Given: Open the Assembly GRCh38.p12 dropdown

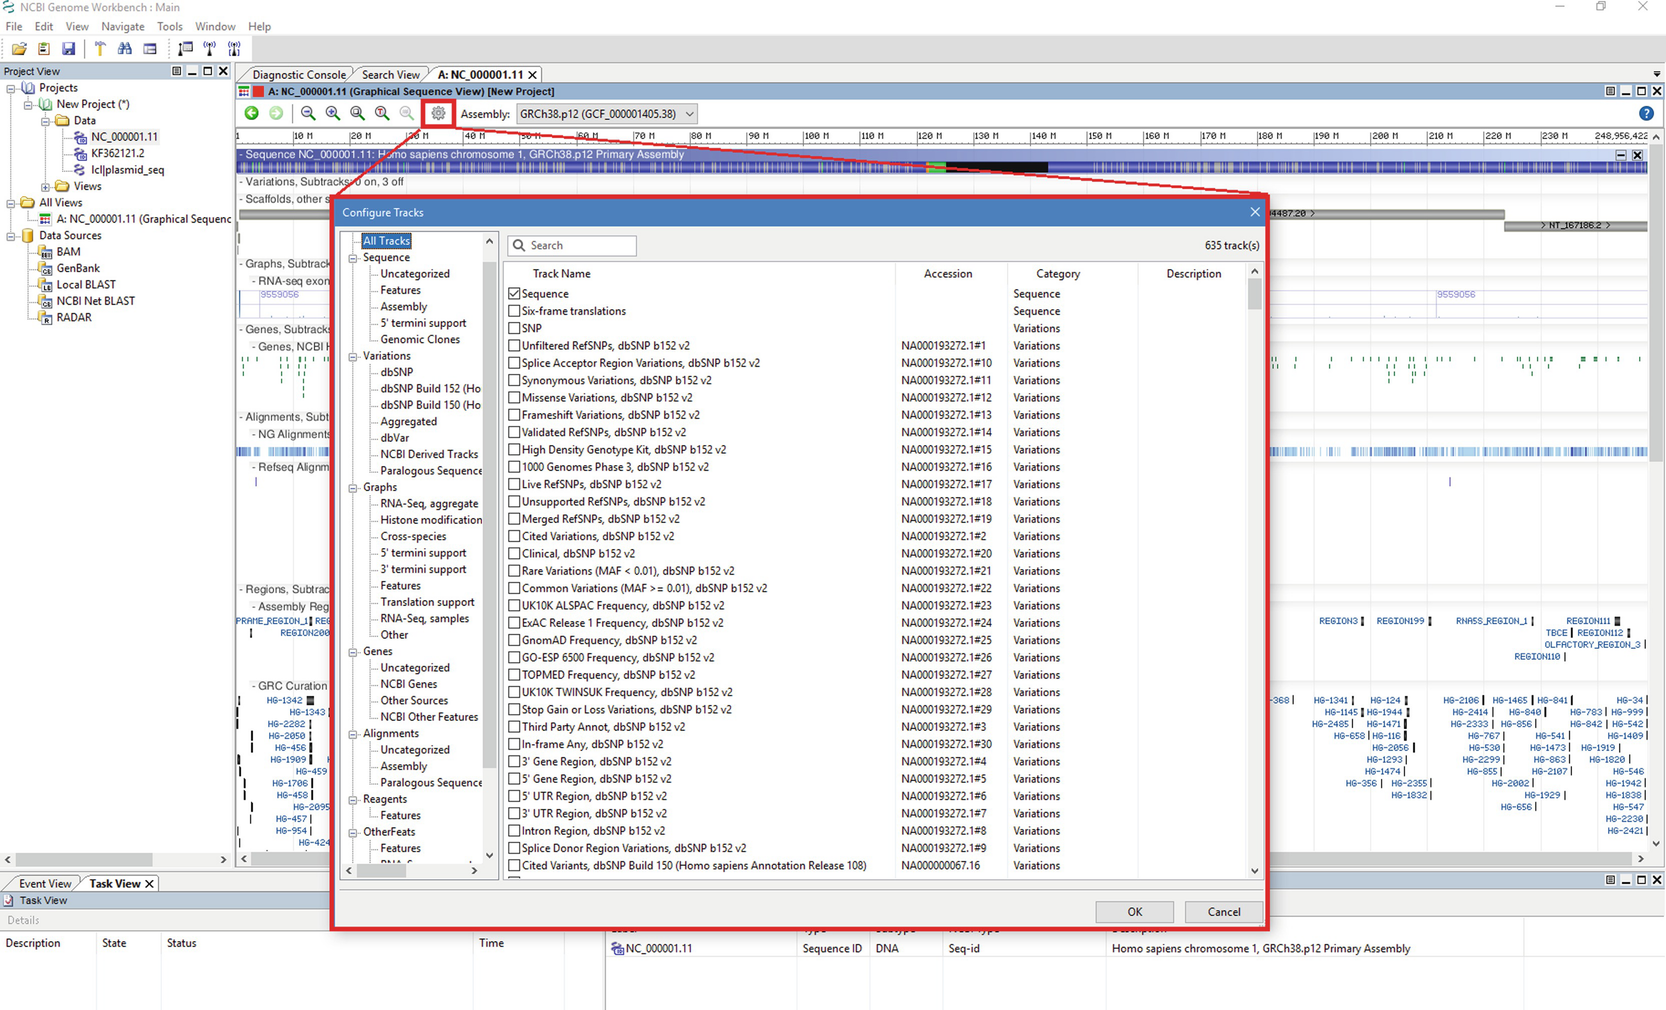Looking at the screenshot, I should tap(607, 114).
